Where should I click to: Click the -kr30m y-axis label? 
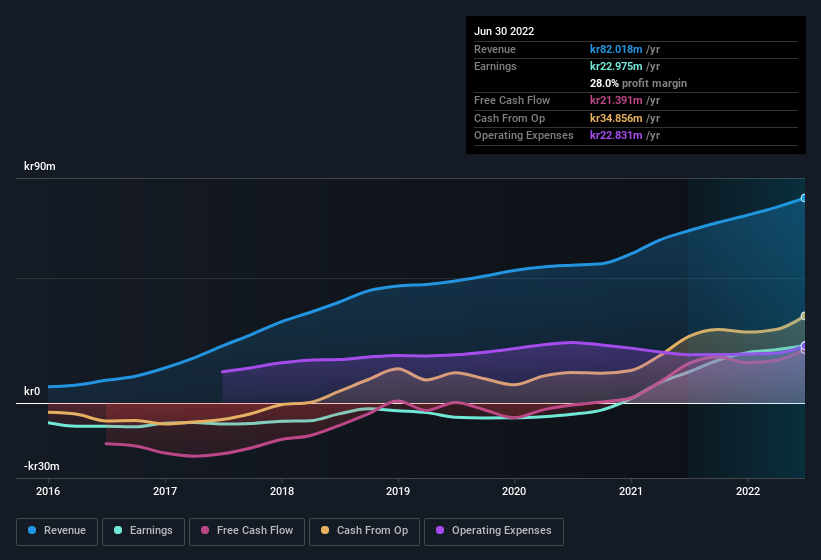(x=41, y=466)
